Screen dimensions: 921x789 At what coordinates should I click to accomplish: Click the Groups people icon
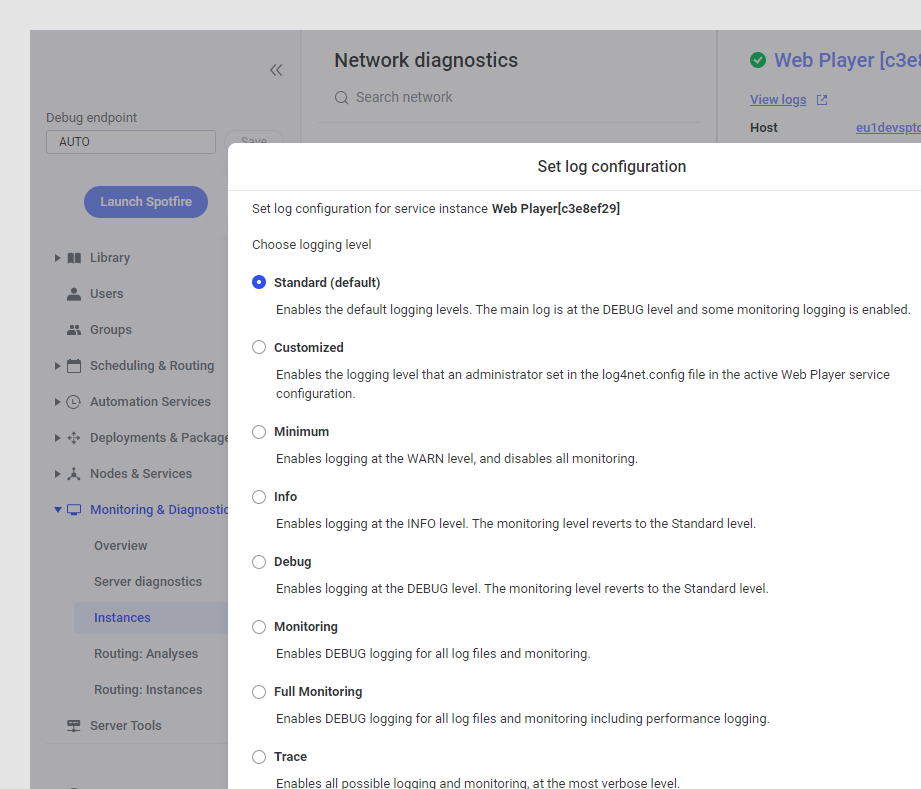tap(74, 330)
